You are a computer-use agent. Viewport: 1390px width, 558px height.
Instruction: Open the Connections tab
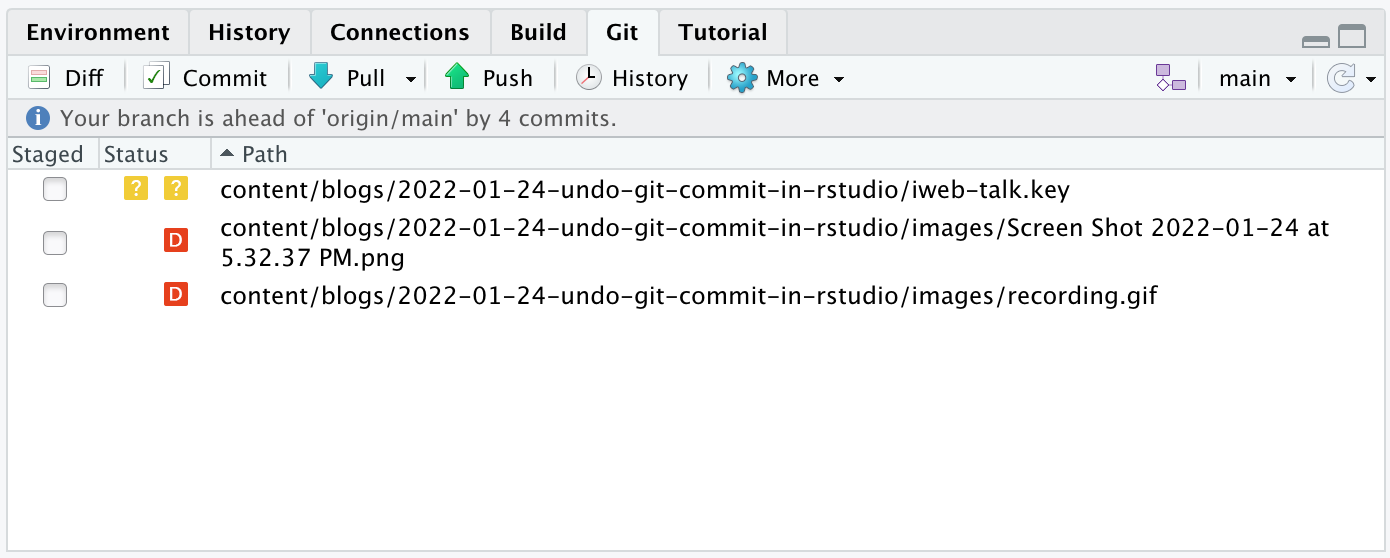pyautogui.click(x=399, y=32)
